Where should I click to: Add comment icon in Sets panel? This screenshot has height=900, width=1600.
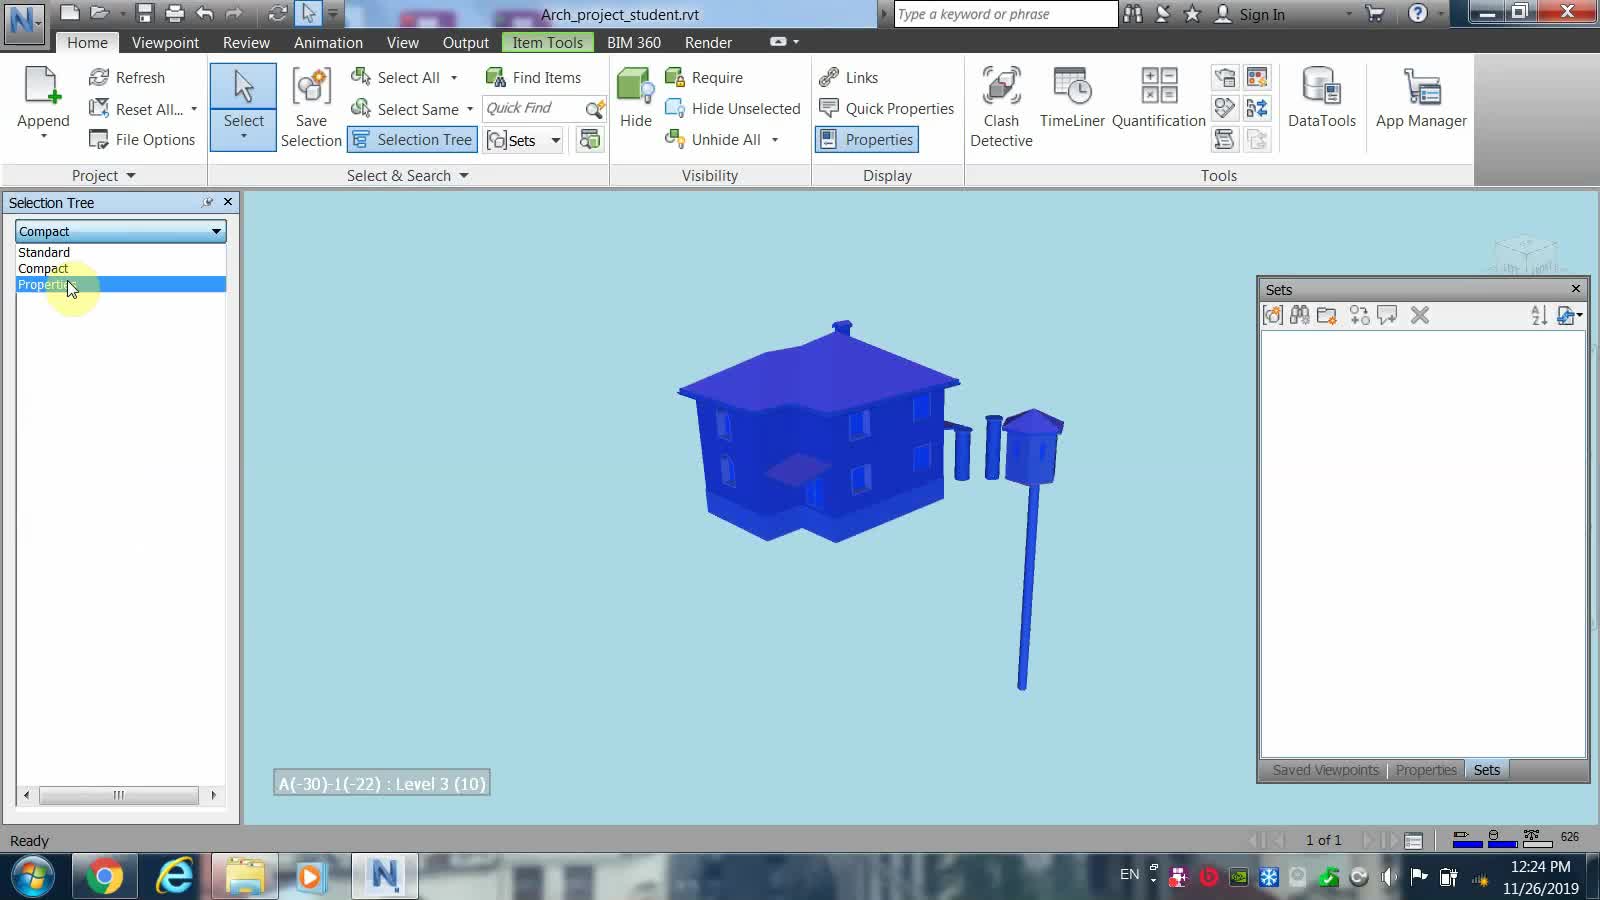1387,315
